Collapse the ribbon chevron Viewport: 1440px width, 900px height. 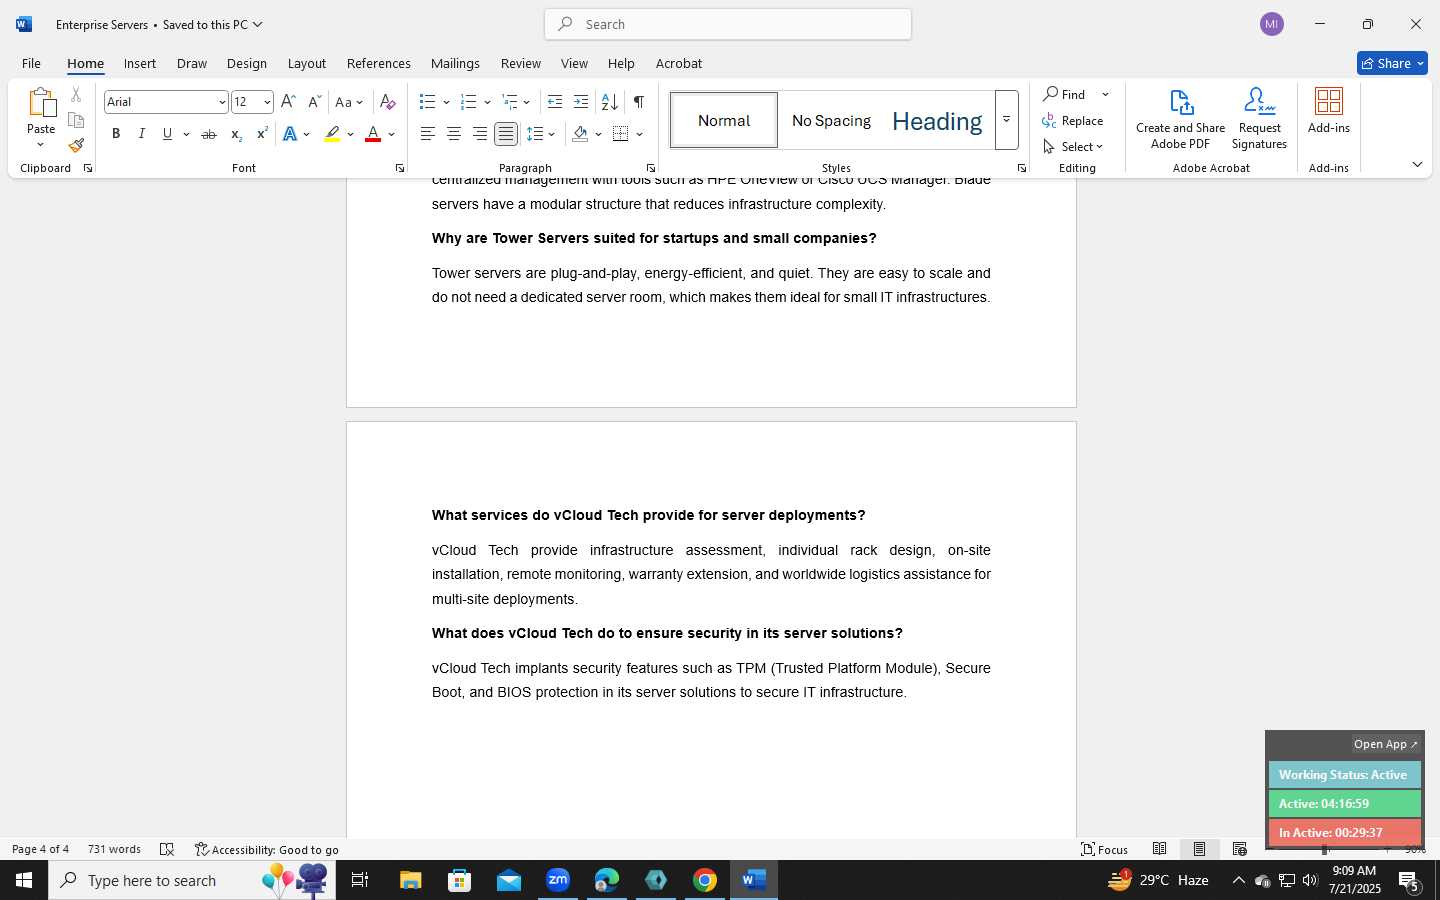click(1417, 164)
